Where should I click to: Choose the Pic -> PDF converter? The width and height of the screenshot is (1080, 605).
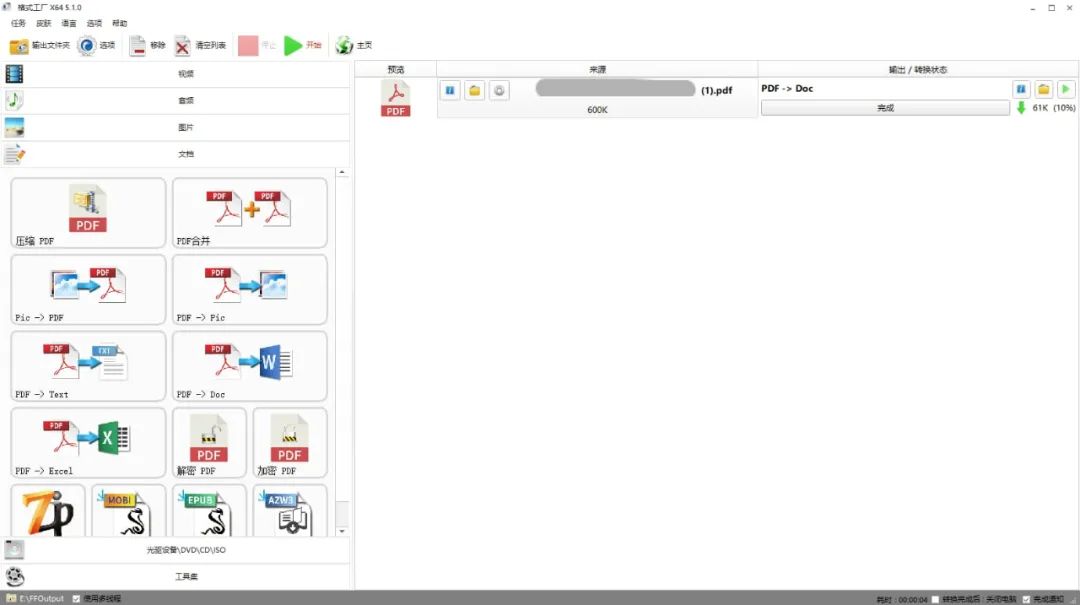88,289
